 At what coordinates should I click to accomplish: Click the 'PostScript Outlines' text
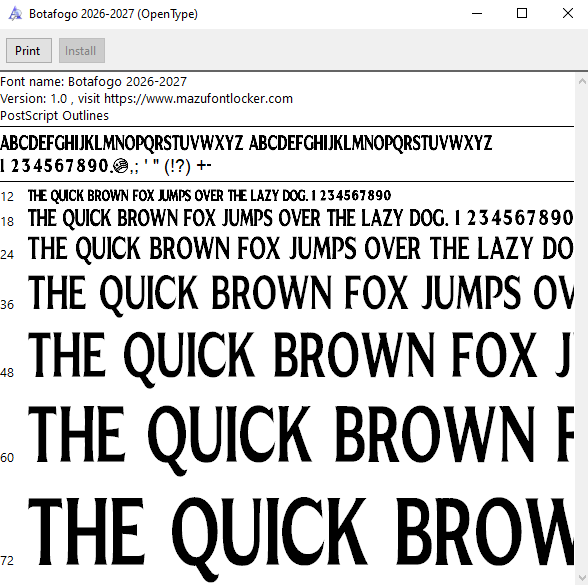(54, 116)
